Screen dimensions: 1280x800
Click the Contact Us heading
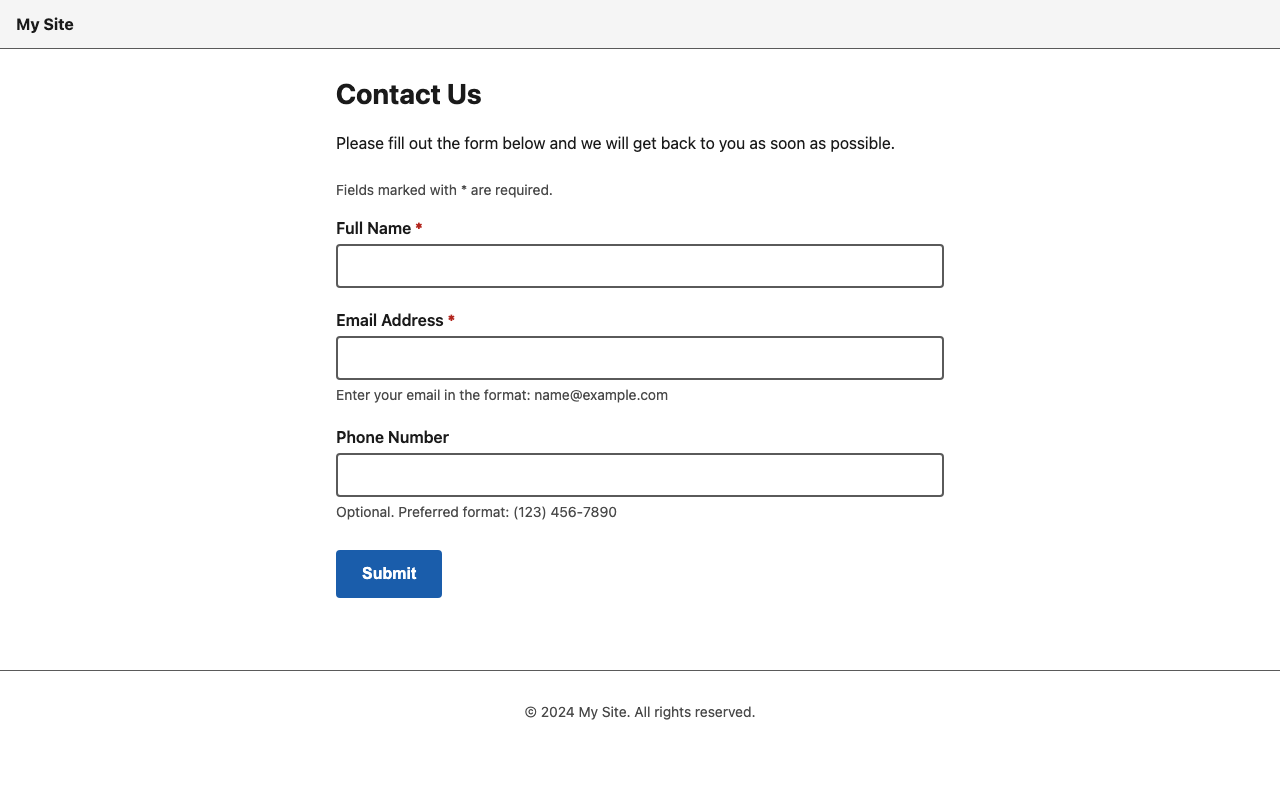click(x=408, y=94)
